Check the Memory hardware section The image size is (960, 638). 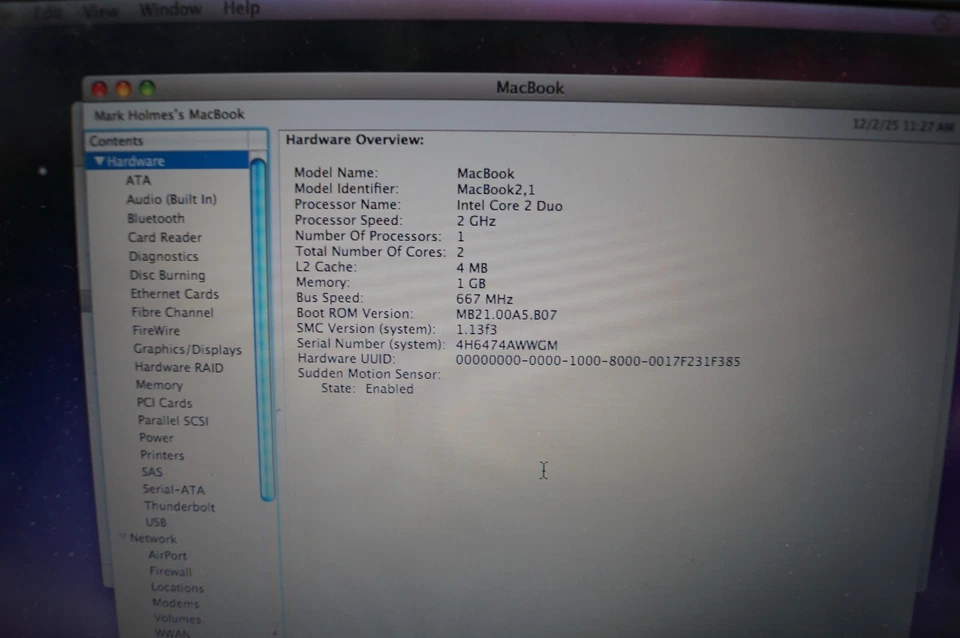pyautogui.click(x=159, y=384)
